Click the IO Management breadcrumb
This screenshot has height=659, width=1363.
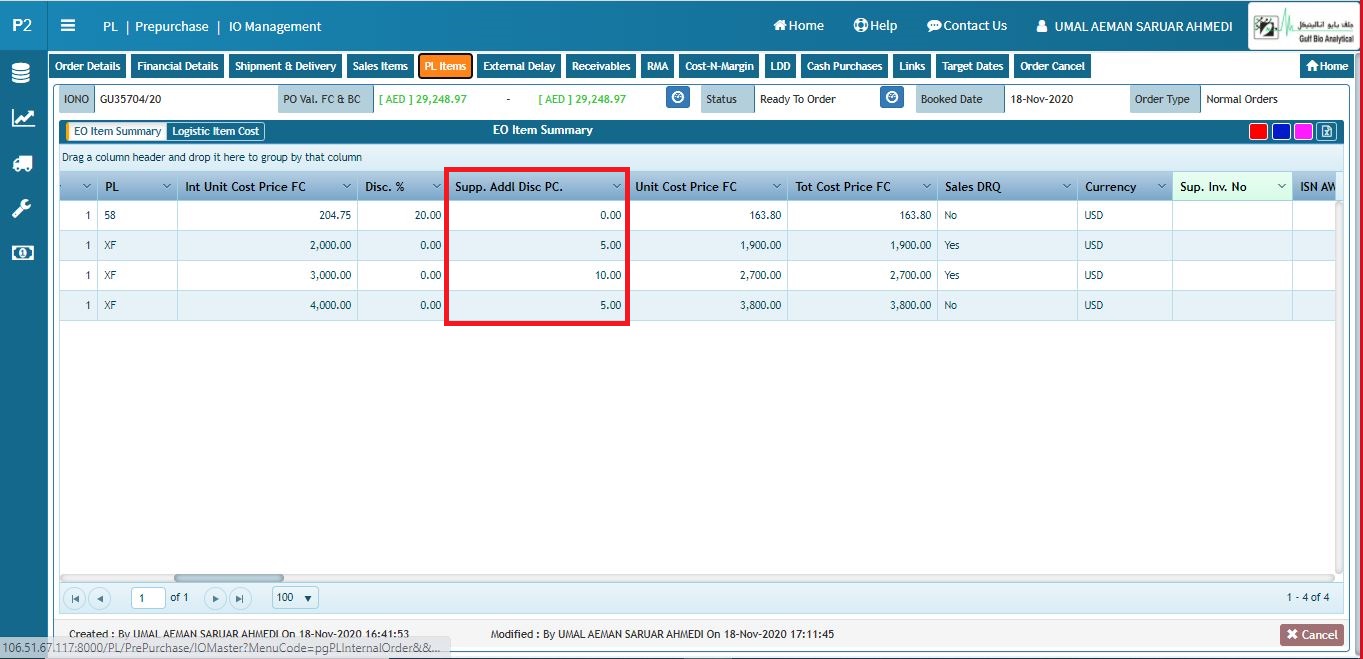tap(275, 27)
